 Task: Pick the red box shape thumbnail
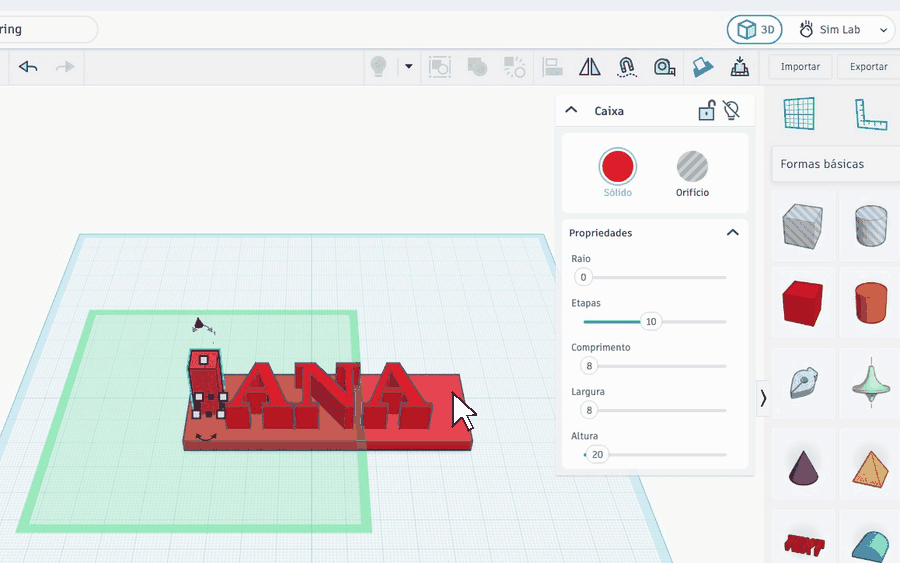click(802, 302)
